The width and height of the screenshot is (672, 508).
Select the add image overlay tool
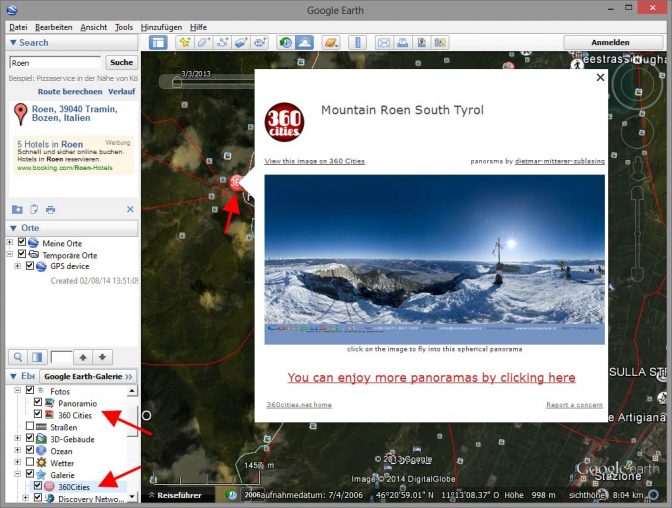click(x=241, y=42)
